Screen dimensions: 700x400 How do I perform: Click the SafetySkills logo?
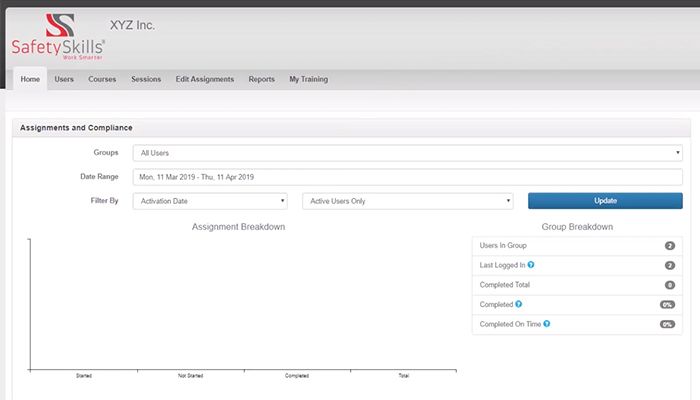[58, 36]
